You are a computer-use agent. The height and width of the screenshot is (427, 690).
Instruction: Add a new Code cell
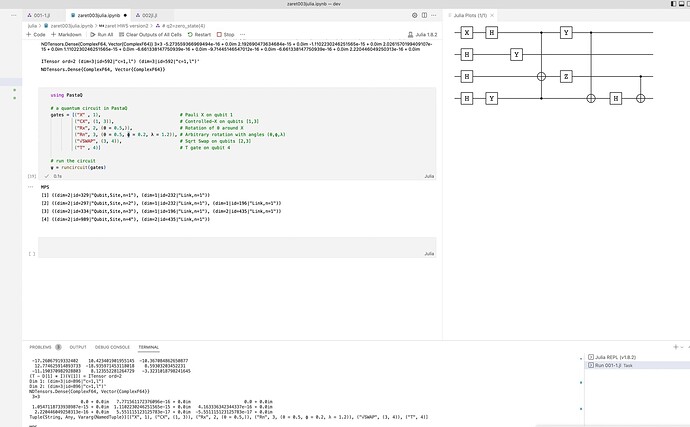36,34
